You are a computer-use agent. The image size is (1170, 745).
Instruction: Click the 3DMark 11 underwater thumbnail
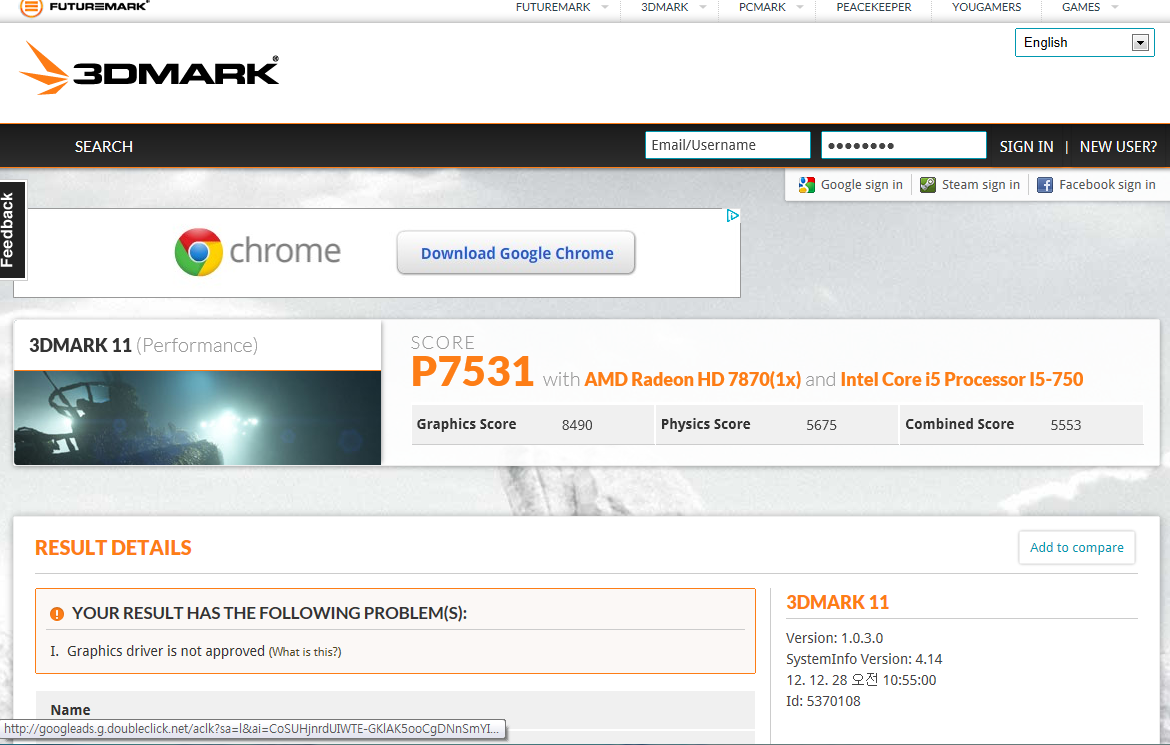click(x=198, y=418)
